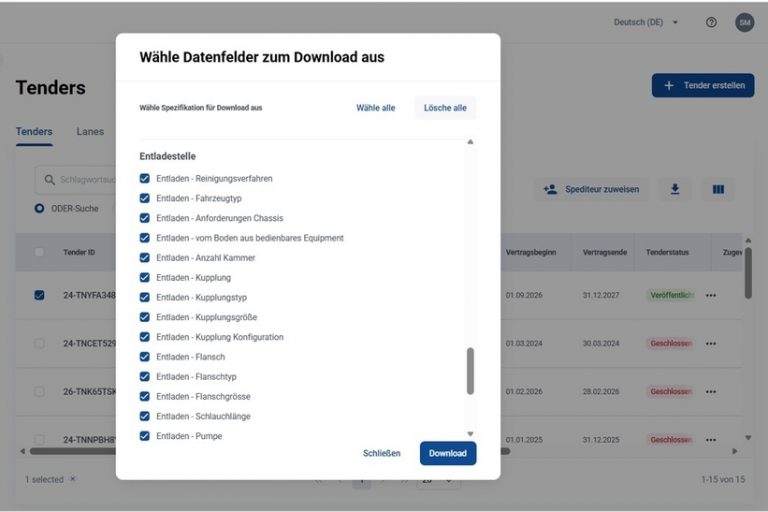
Task: Open the three-dot menu for 24-TNCET529 row
Action: pos(711,343)
